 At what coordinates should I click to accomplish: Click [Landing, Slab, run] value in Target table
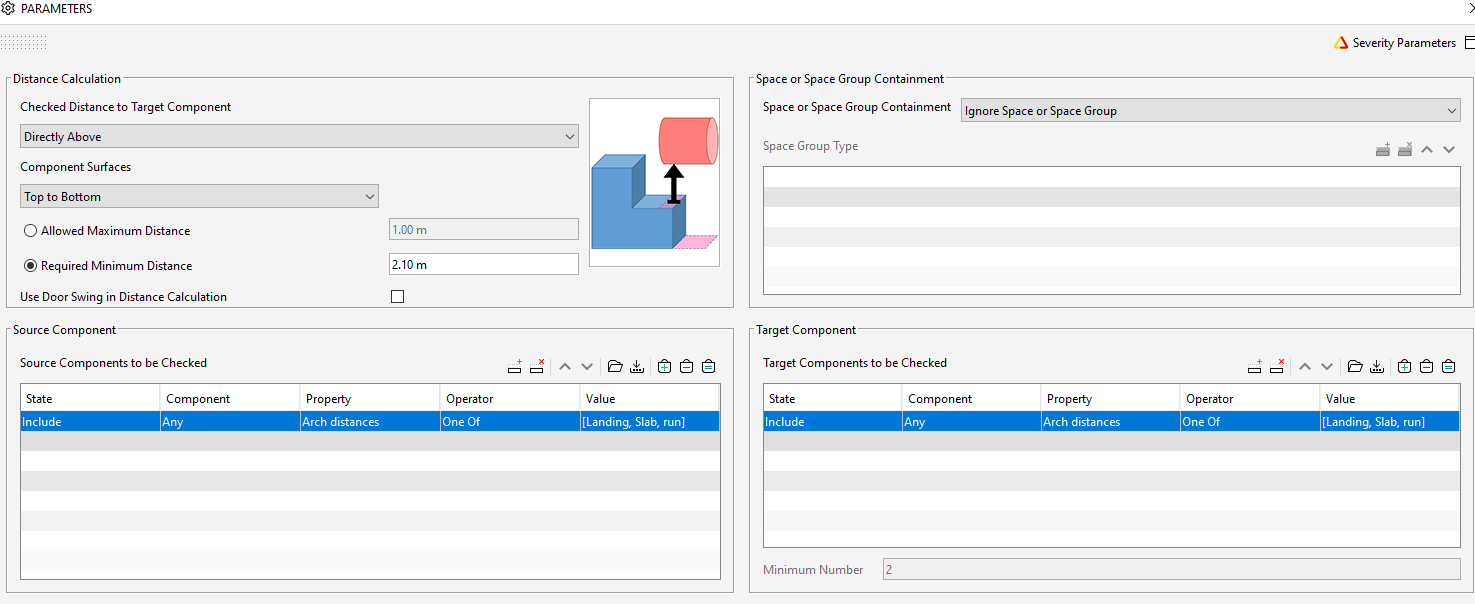pyautogui.click(x=1390, y=422)
